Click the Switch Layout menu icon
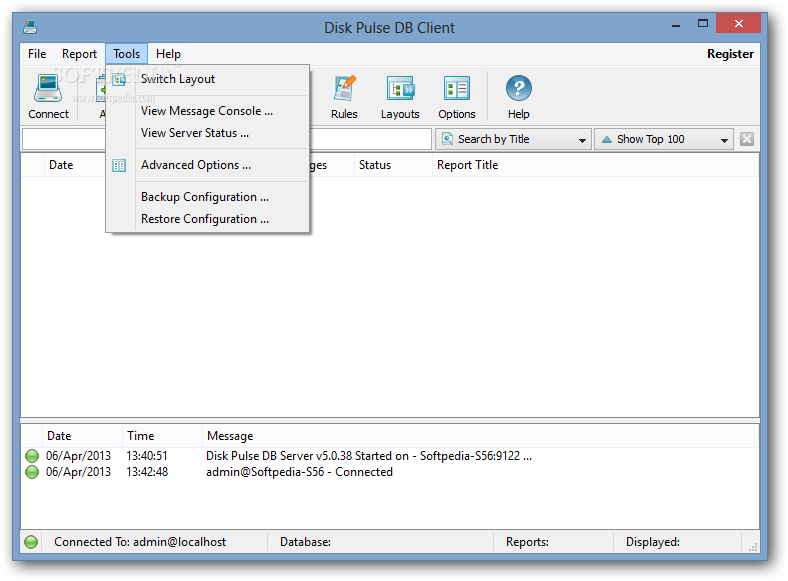The height and width of the screenshot is (581, 788). [119, 79]
